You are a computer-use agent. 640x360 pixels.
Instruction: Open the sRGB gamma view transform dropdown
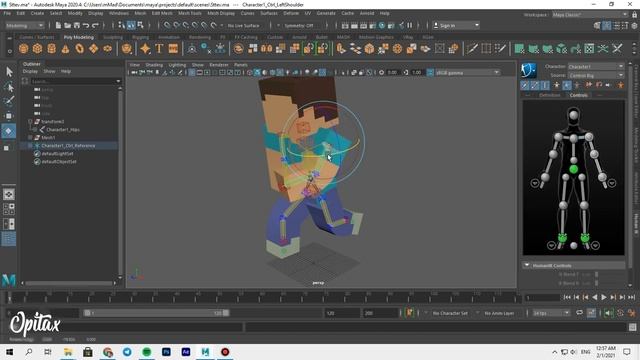pos(468,73)
